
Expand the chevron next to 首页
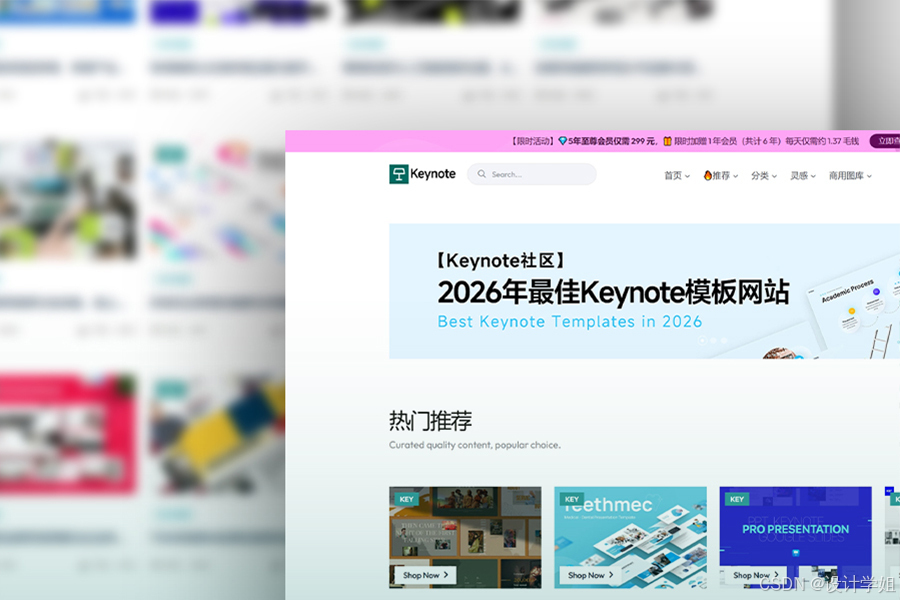click(x=687, y=176)
